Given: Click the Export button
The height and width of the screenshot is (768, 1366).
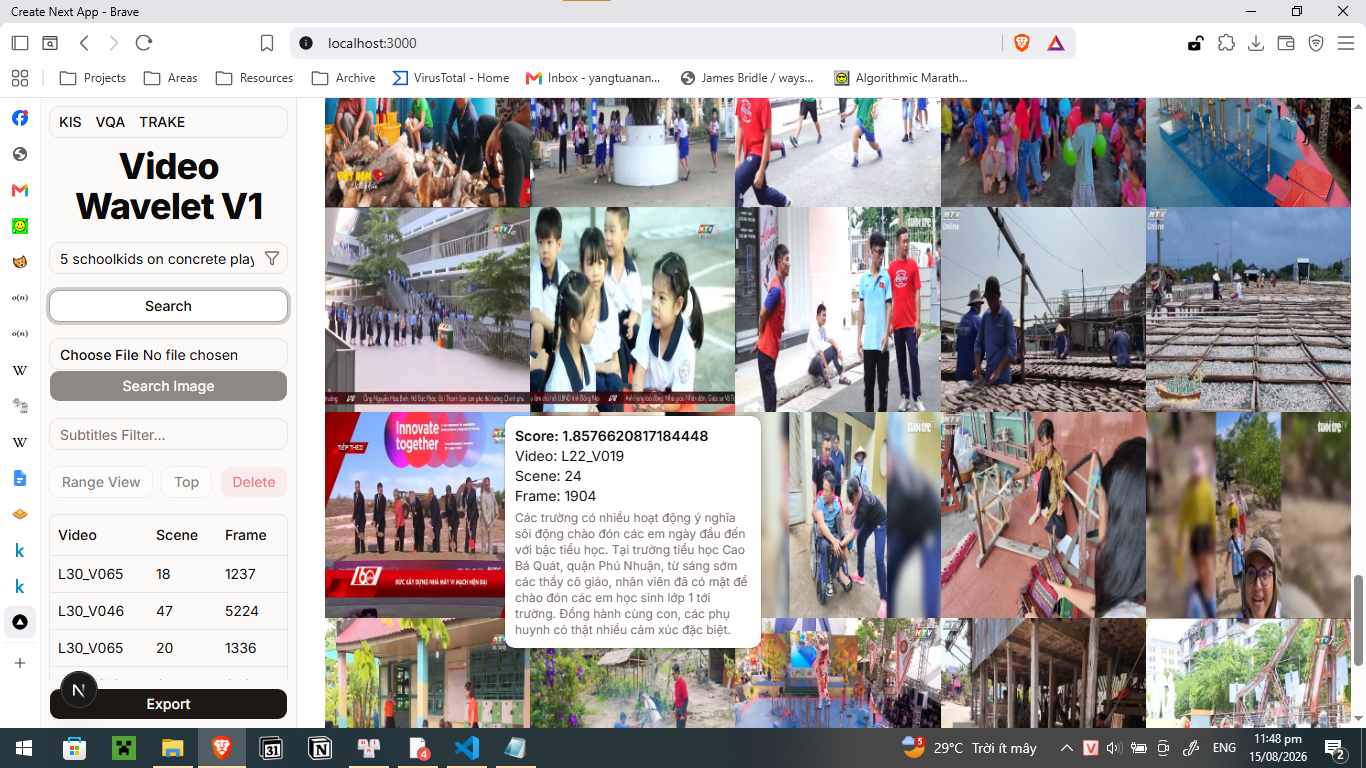Looking at the screenshot, I should coord(168,704).
